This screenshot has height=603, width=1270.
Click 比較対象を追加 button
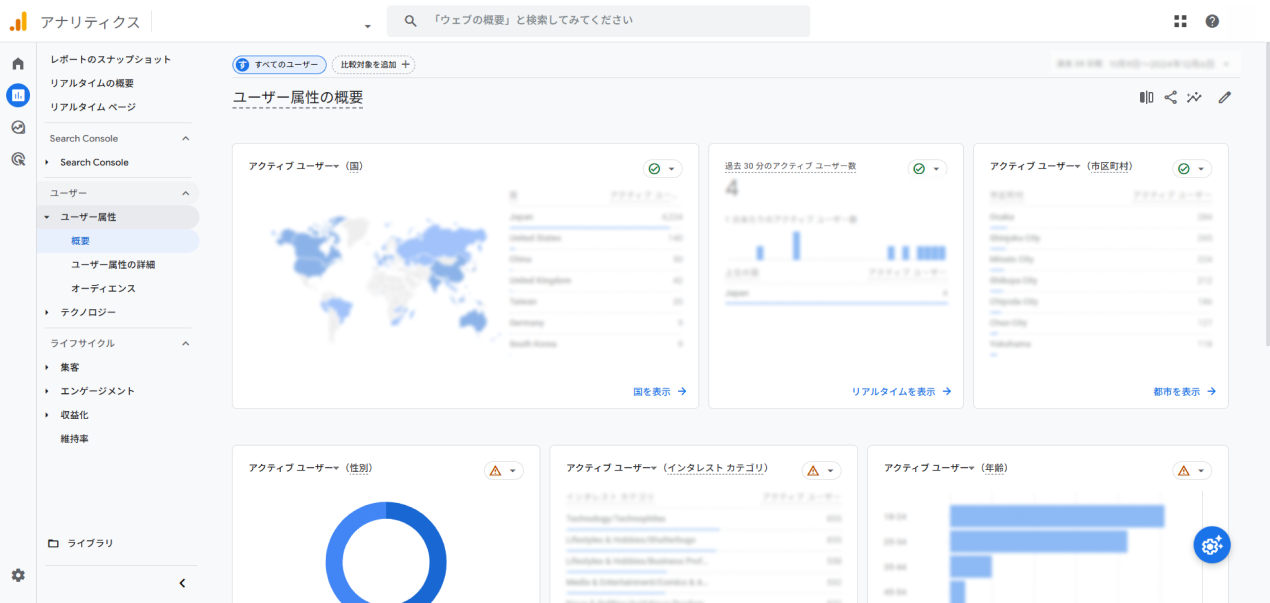374,65
